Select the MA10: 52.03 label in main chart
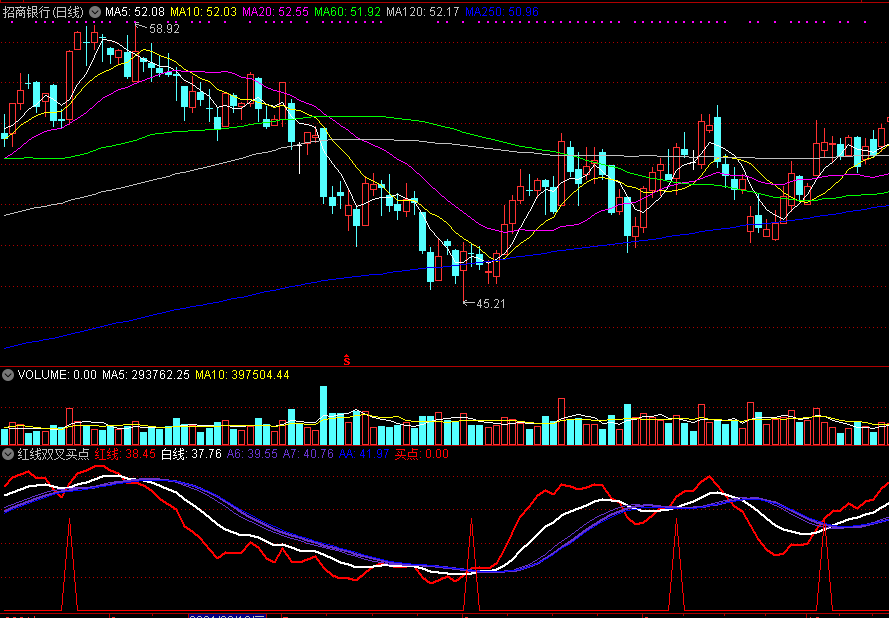The image size is (889, 618). coord(204,12)
